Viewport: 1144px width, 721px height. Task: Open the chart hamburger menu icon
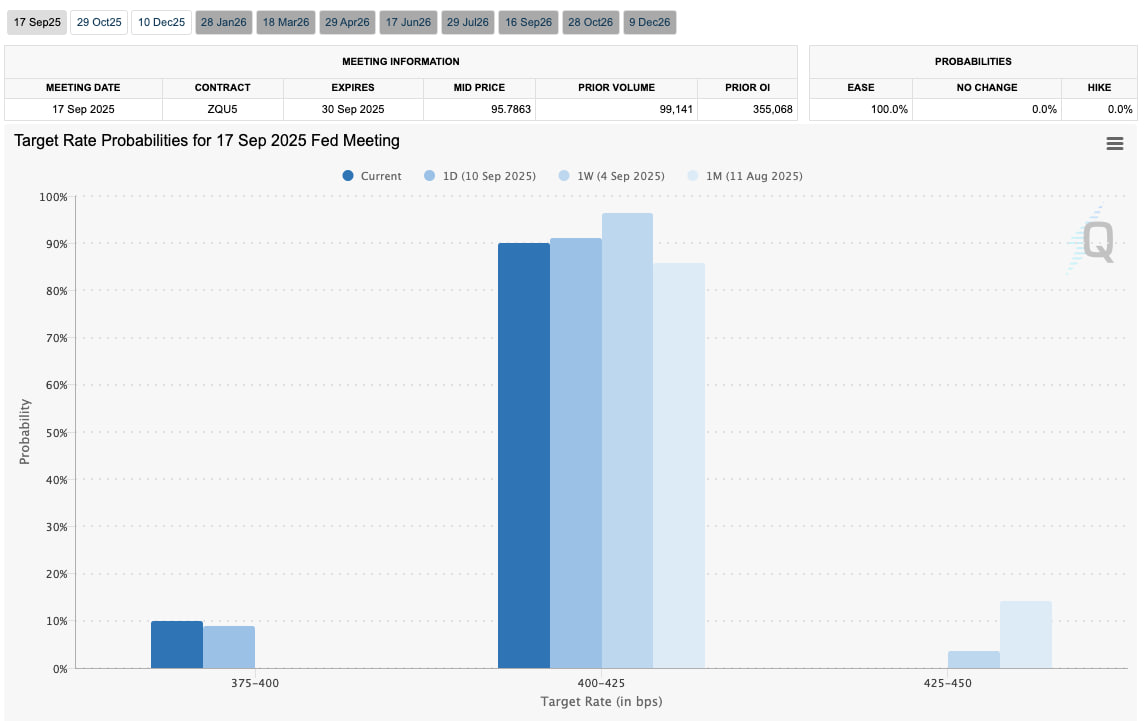point(1115,144)
